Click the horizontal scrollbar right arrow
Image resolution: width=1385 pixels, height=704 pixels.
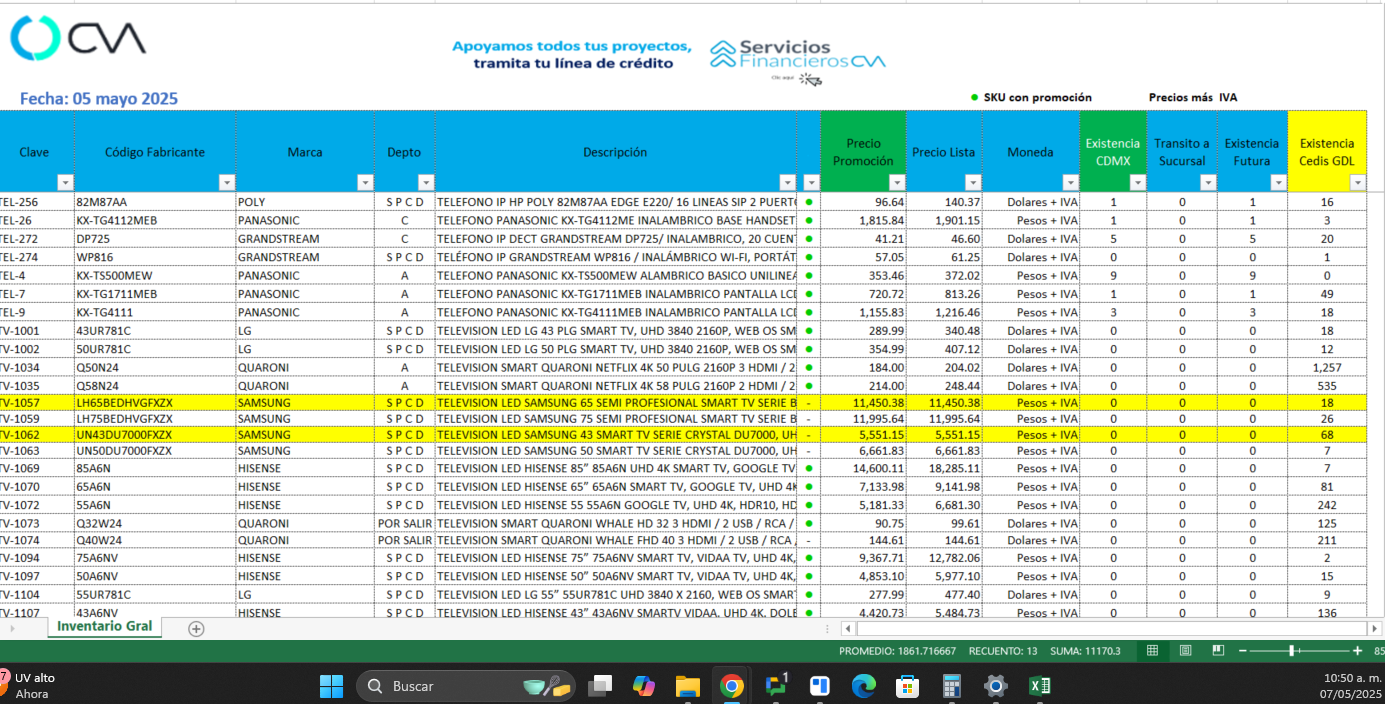1376,629
